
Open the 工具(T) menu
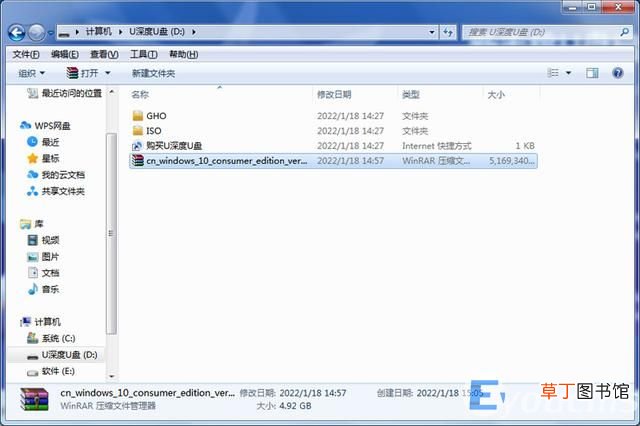[x=144, y=54]
